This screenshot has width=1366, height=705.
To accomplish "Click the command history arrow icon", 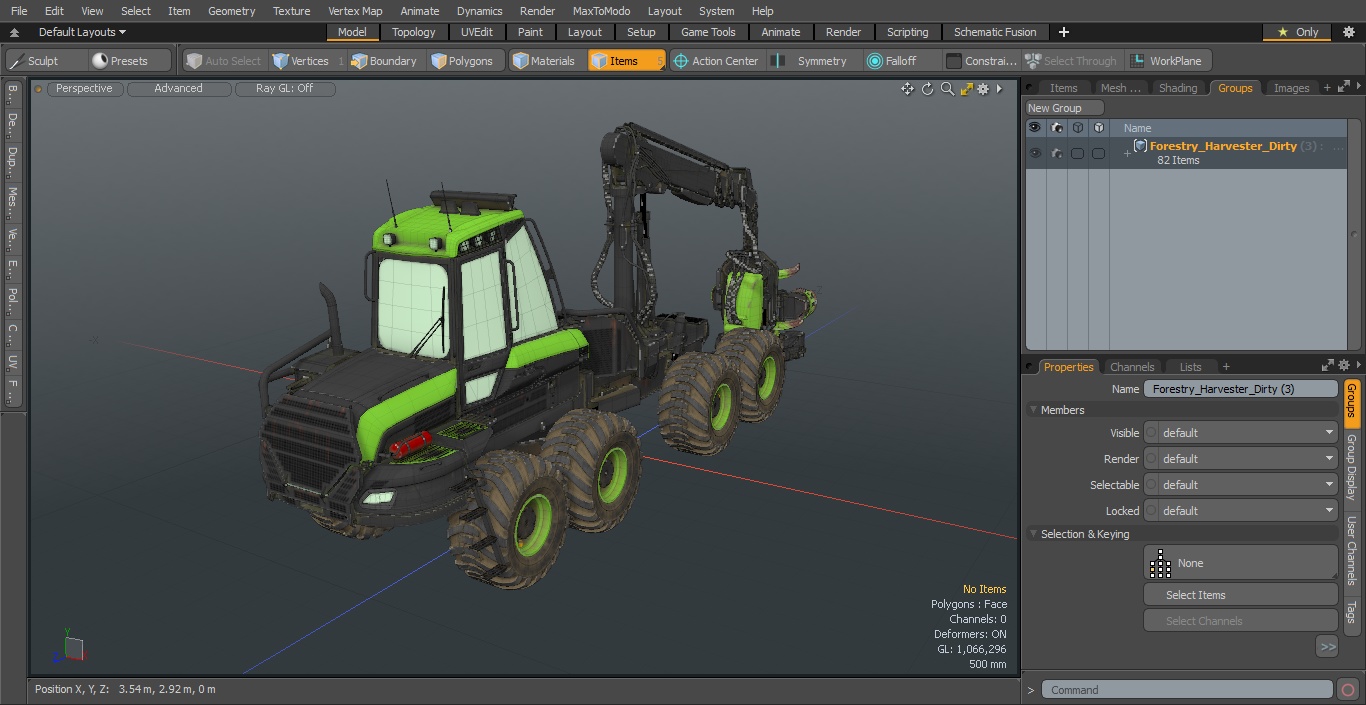I will coord(1031,690).
